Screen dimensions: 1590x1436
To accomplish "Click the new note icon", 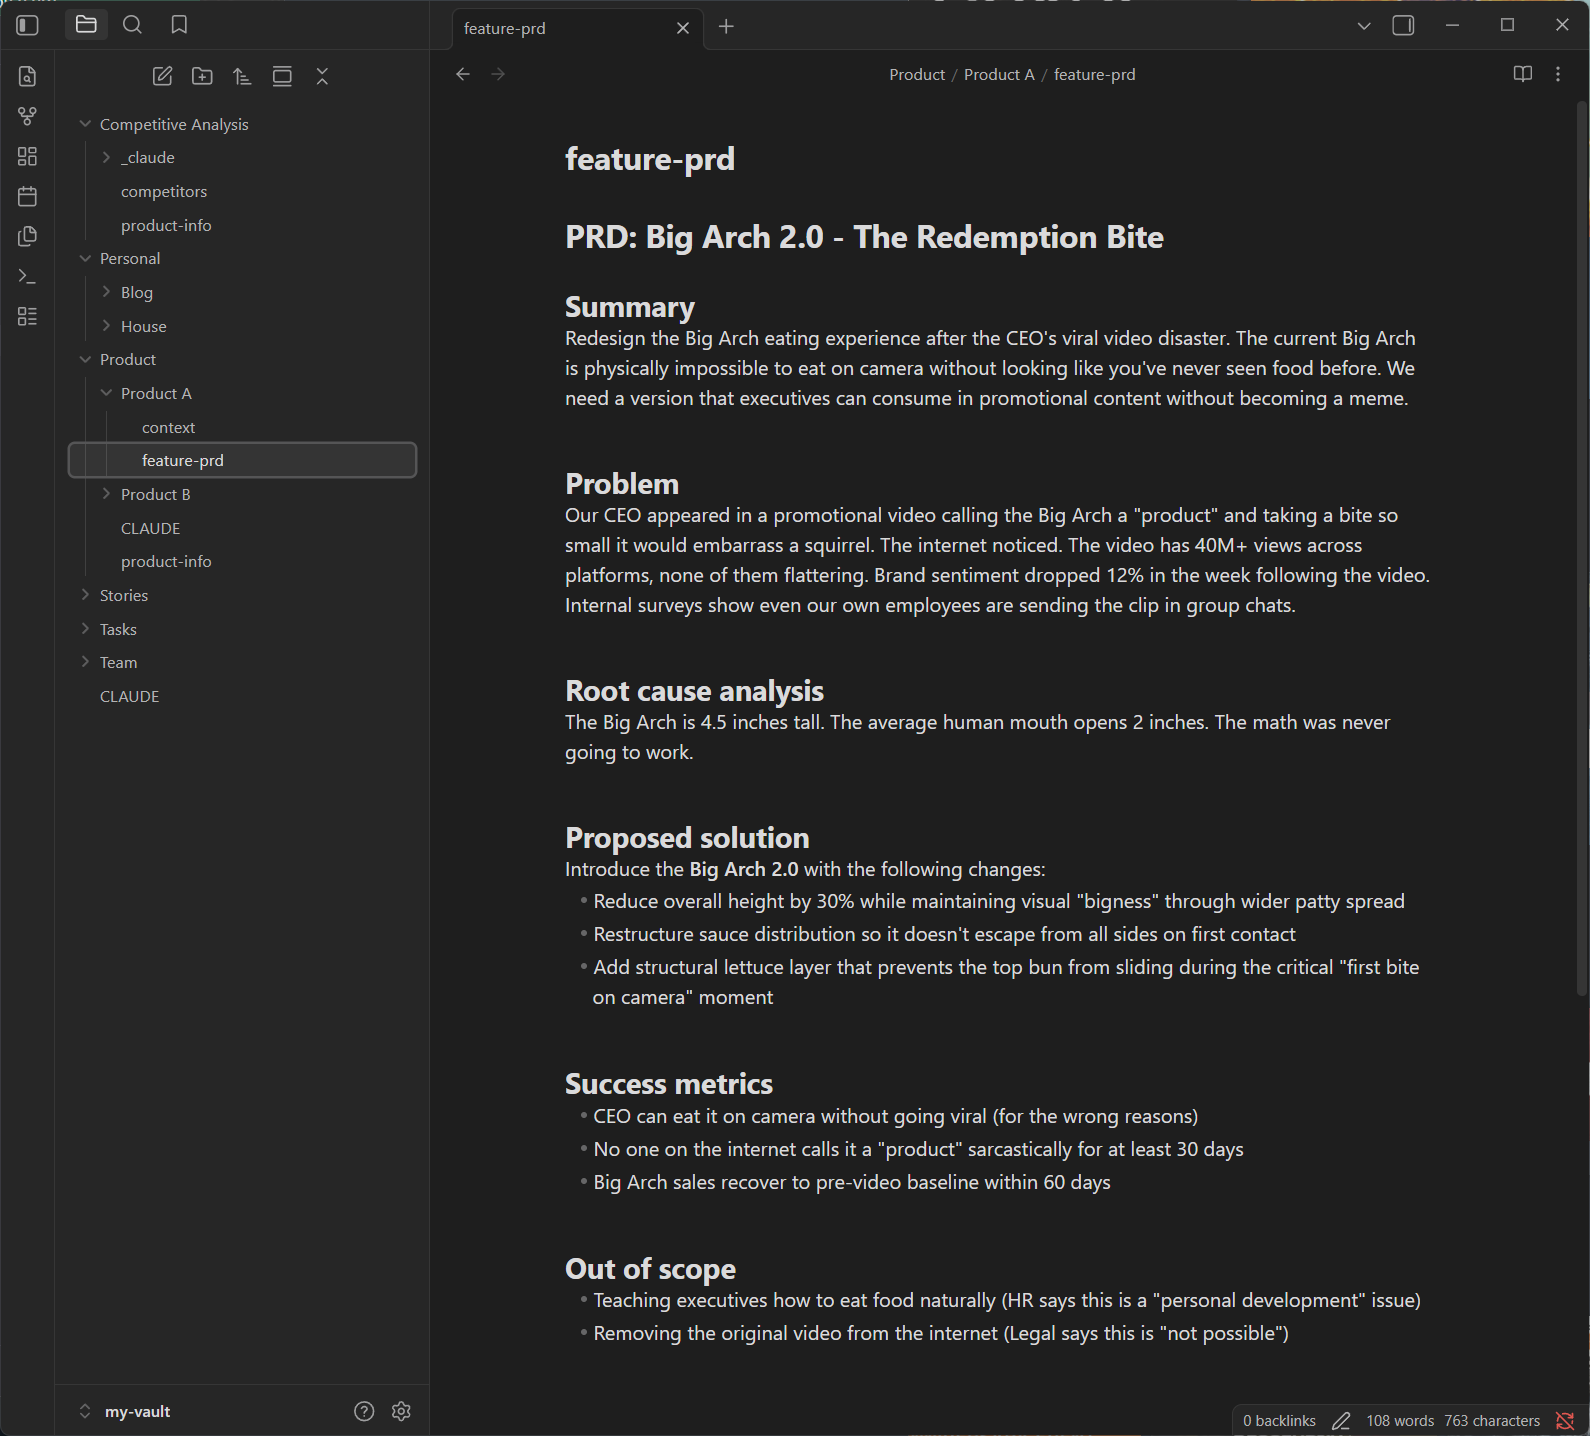I will [x=162, y=76].
